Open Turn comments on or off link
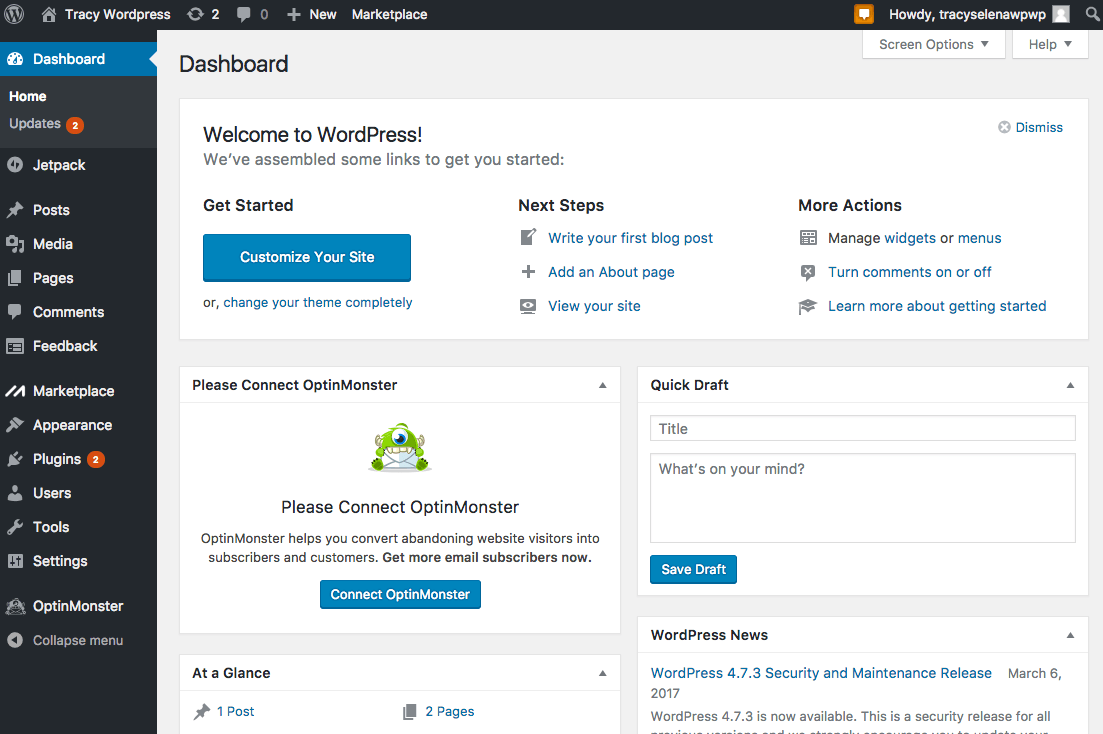 [x=910, y=272]
